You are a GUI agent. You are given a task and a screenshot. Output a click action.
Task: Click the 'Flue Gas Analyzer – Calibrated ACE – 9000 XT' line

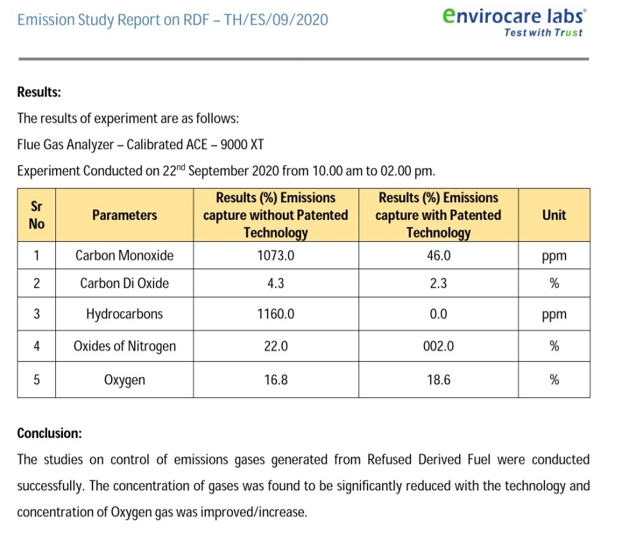click(x=140, y=145)
